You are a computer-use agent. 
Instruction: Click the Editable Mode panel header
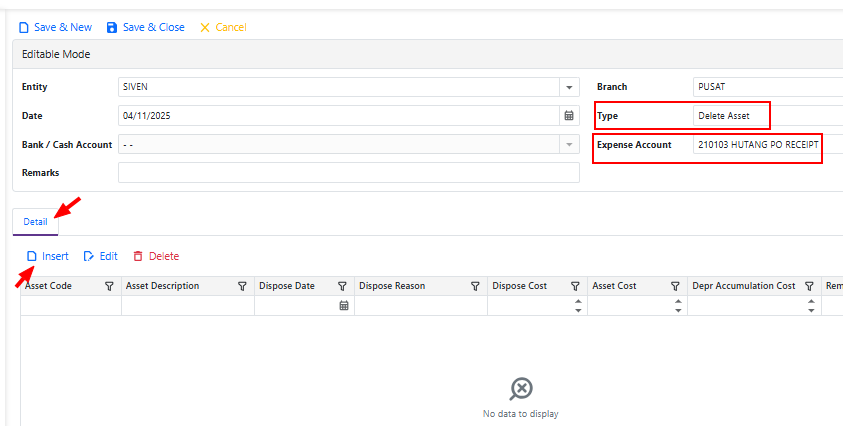428,54
